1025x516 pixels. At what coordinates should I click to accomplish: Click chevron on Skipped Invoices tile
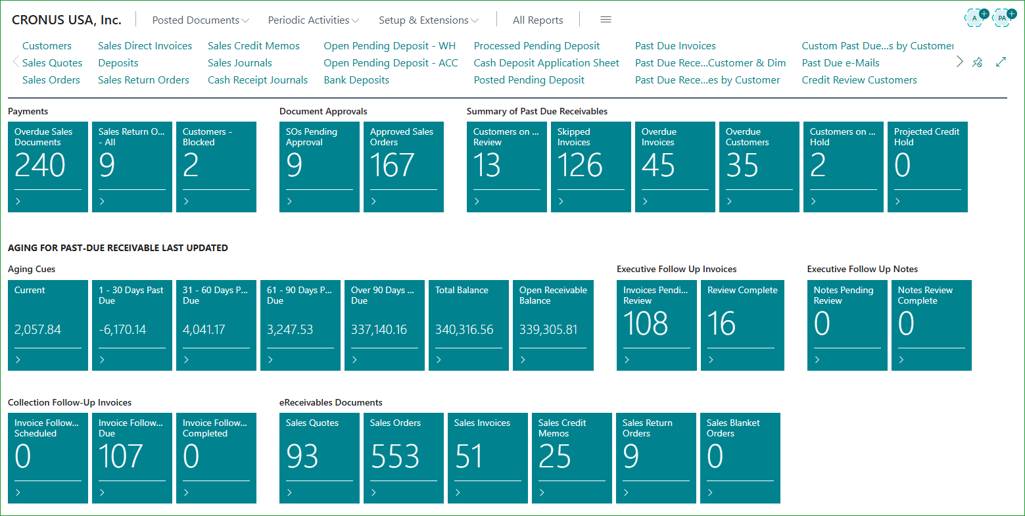click(x=561, y=201)
